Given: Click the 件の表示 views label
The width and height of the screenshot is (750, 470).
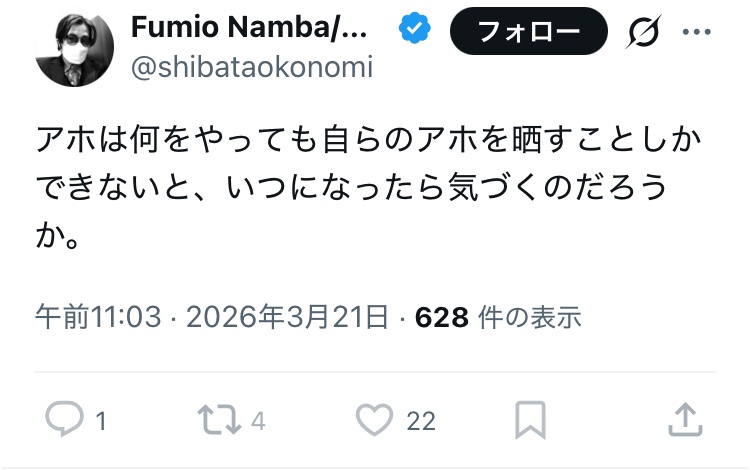Looking at the screenshot, I should coord(530,318).
